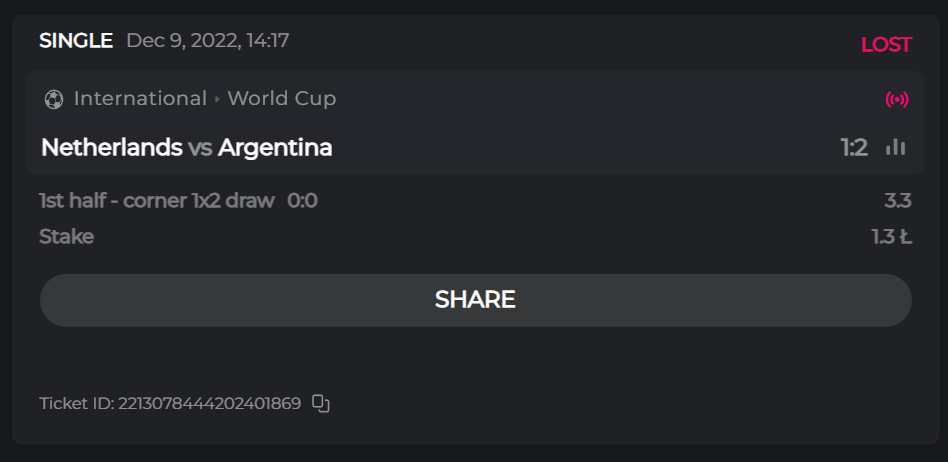This screenshot has height=462, width=948.
Task: Click the SINGLE bet type label
Action: tap(76, 41)
